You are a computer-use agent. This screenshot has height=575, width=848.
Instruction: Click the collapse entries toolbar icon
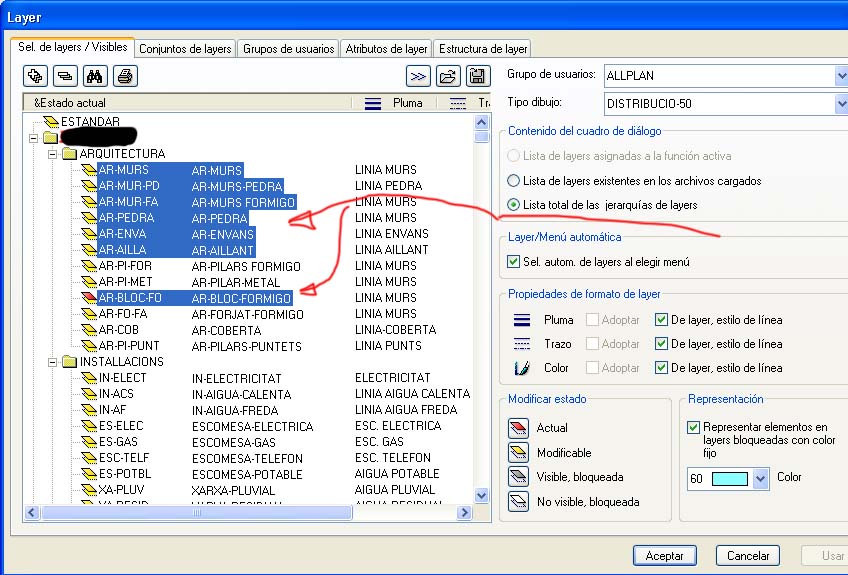(65, 76)
